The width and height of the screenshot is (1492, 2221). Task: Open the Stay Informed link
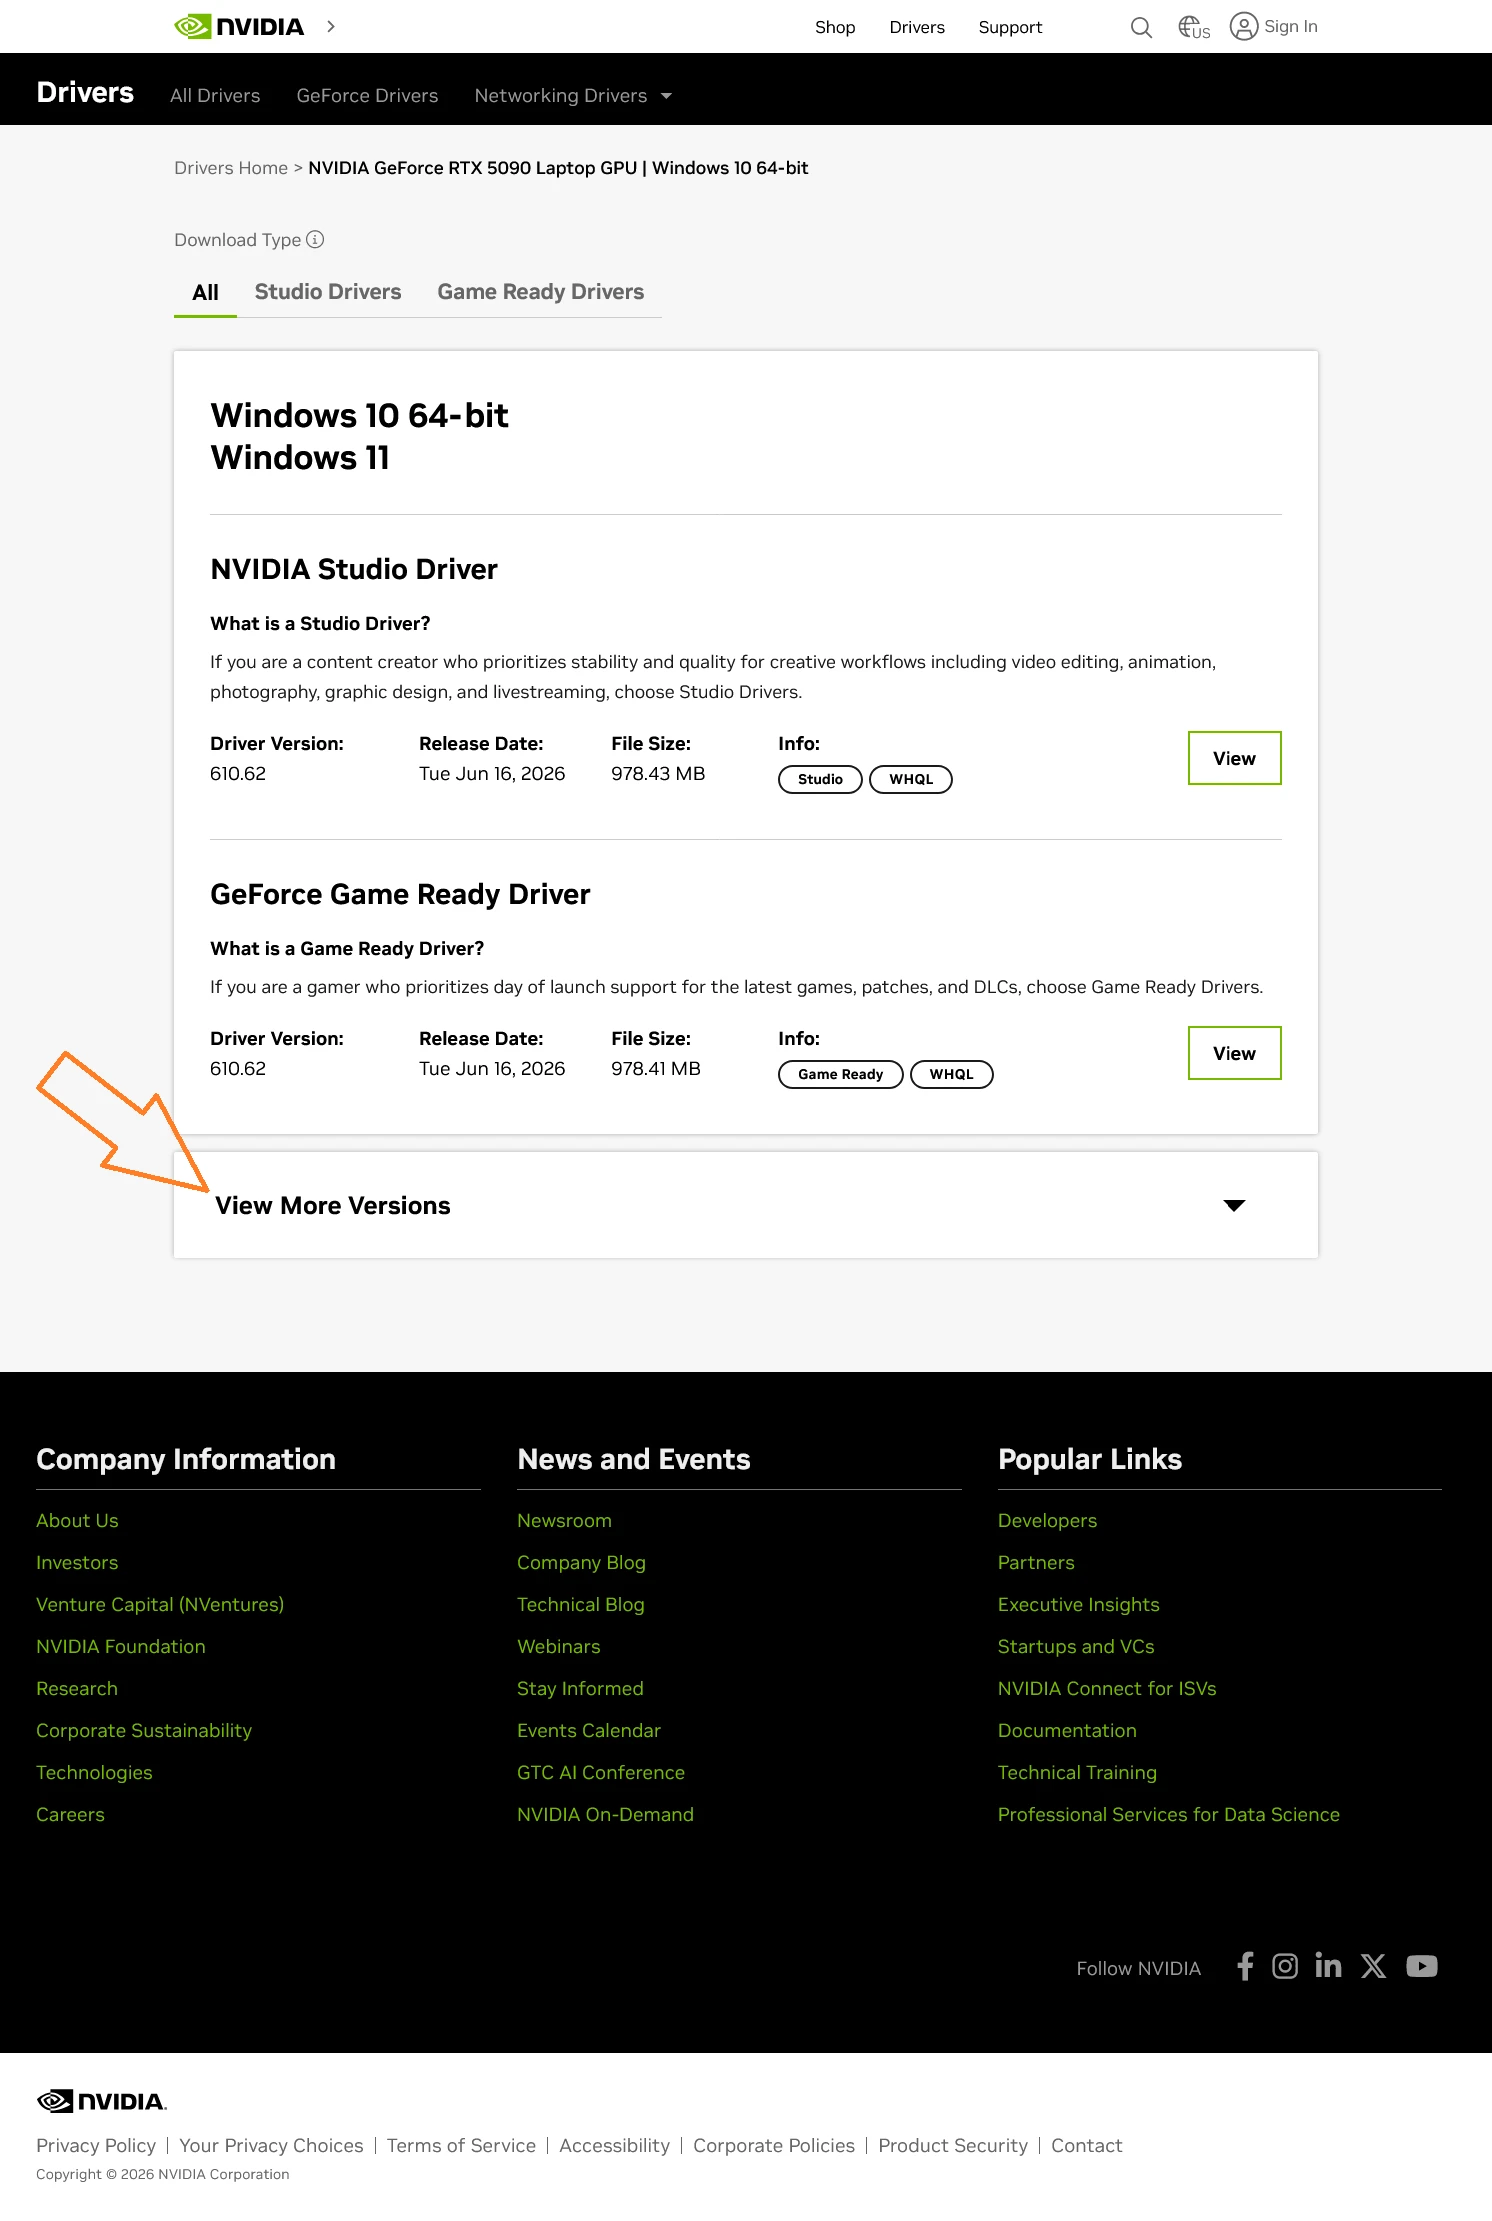580,1688
